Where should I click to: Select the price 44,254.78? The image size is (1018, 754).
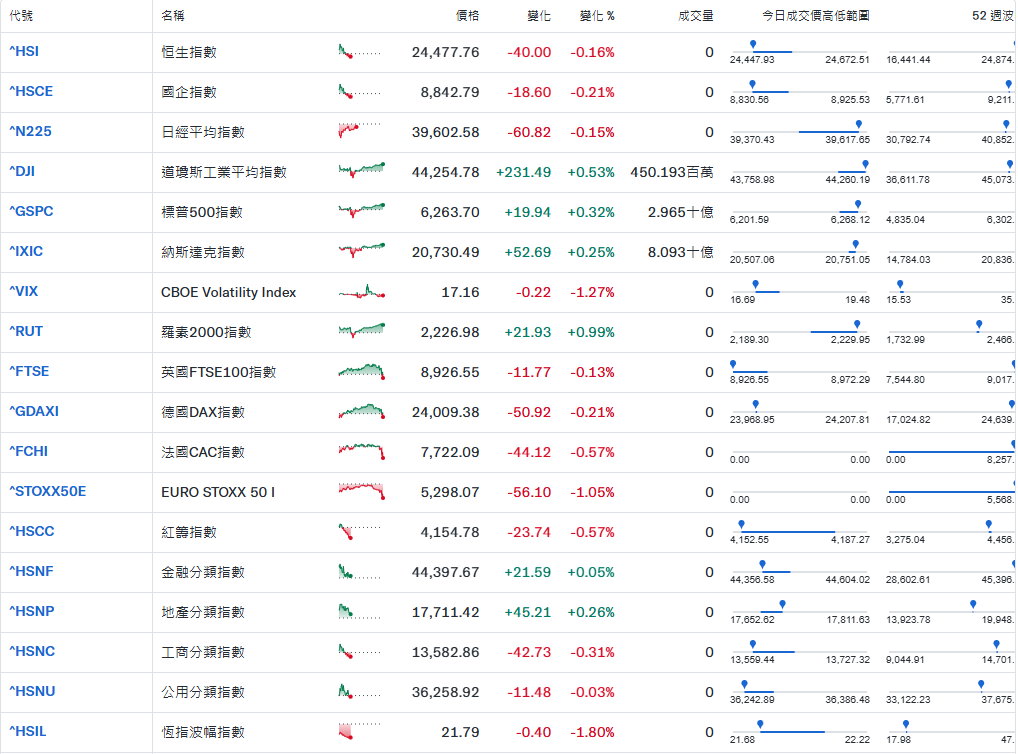[x=445, y=172]
